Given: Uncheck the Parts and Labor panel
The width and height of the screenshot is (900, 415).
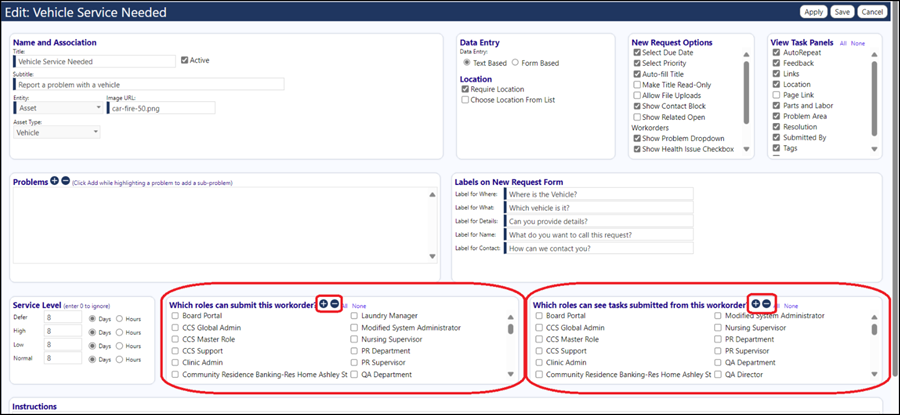Looking at the screenshot, I should click(777, 106).
